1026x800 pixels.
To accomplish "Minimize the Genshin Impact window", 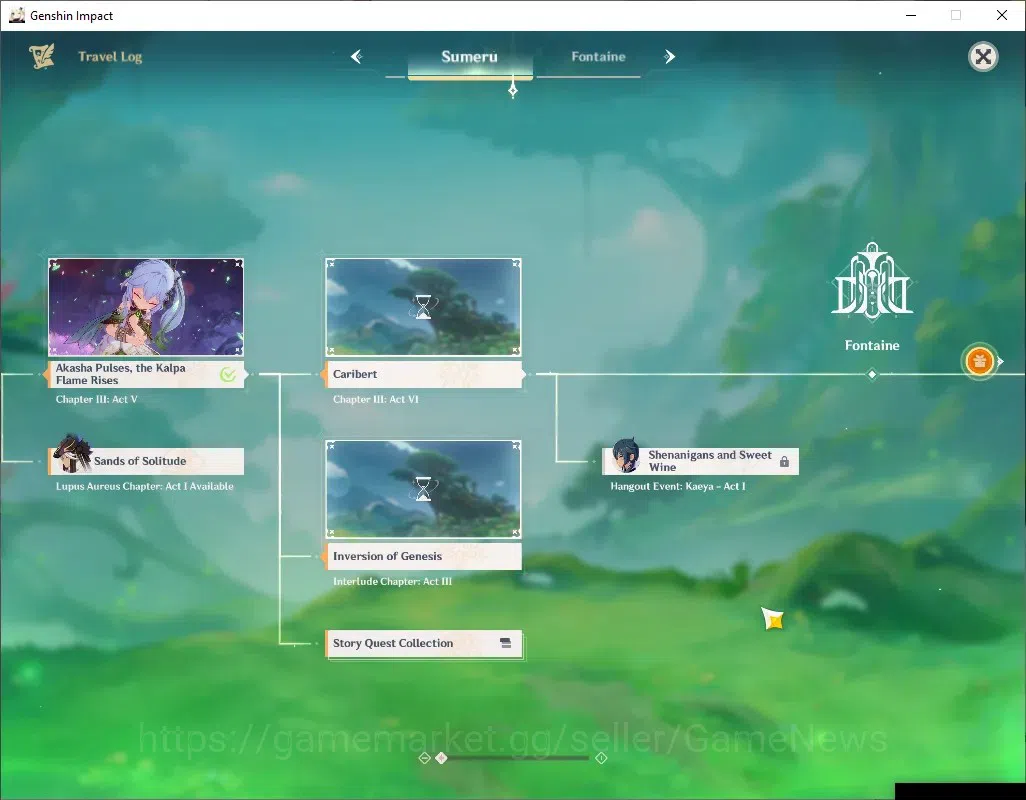I will (x=910, y=15).
